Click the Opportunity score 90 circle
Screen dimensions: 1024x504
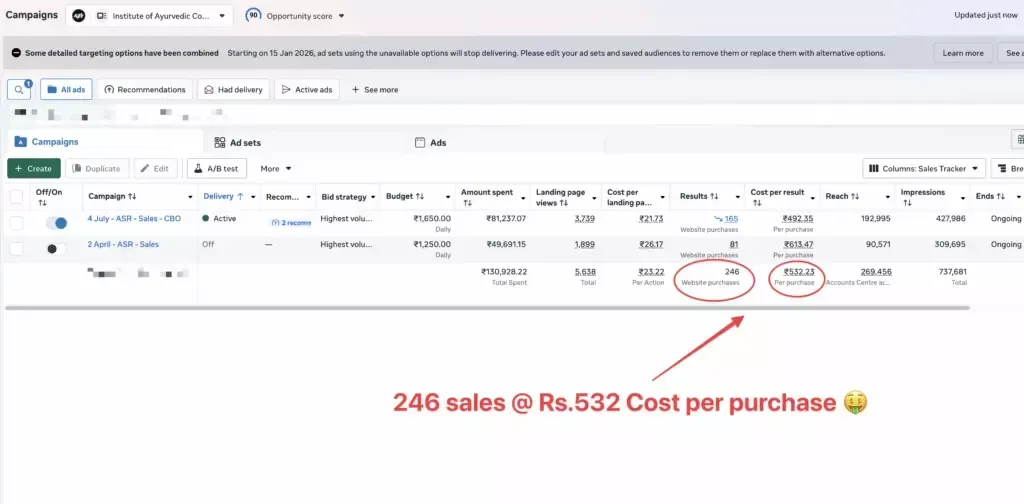click(x=253, y=15)
